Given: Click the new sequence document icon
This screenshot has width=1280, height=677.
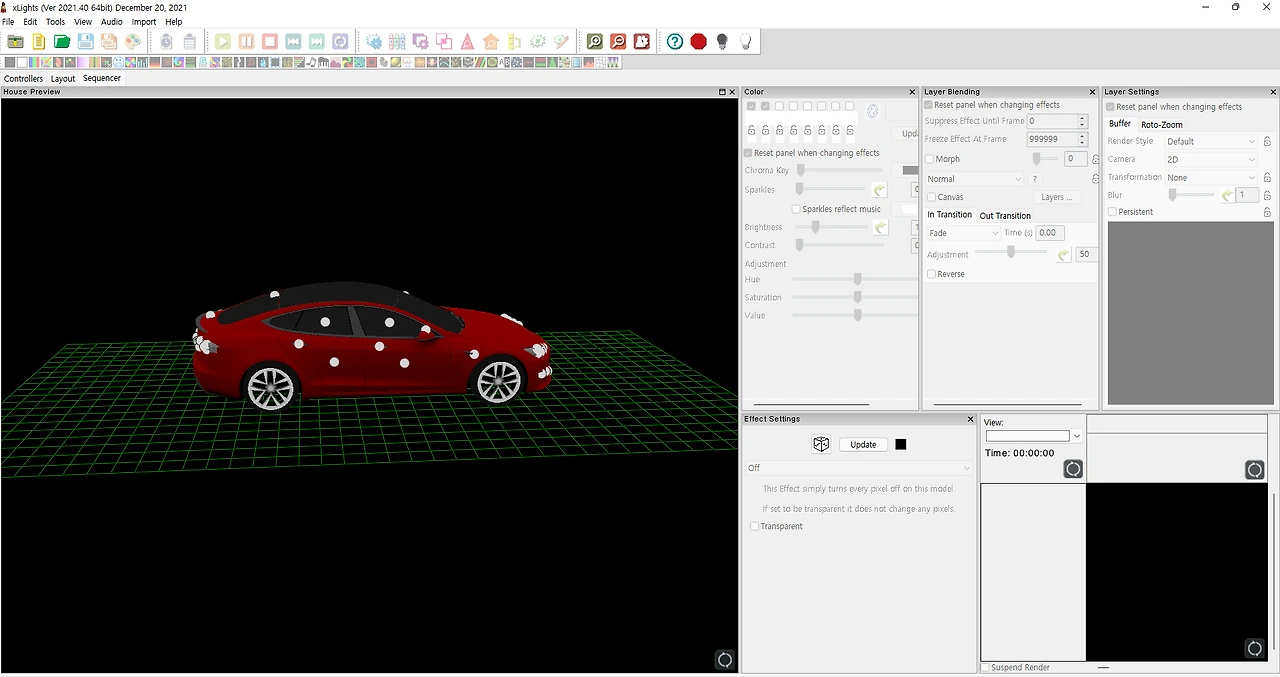Looking at the screenshot, I should click(x=38, y=41).
